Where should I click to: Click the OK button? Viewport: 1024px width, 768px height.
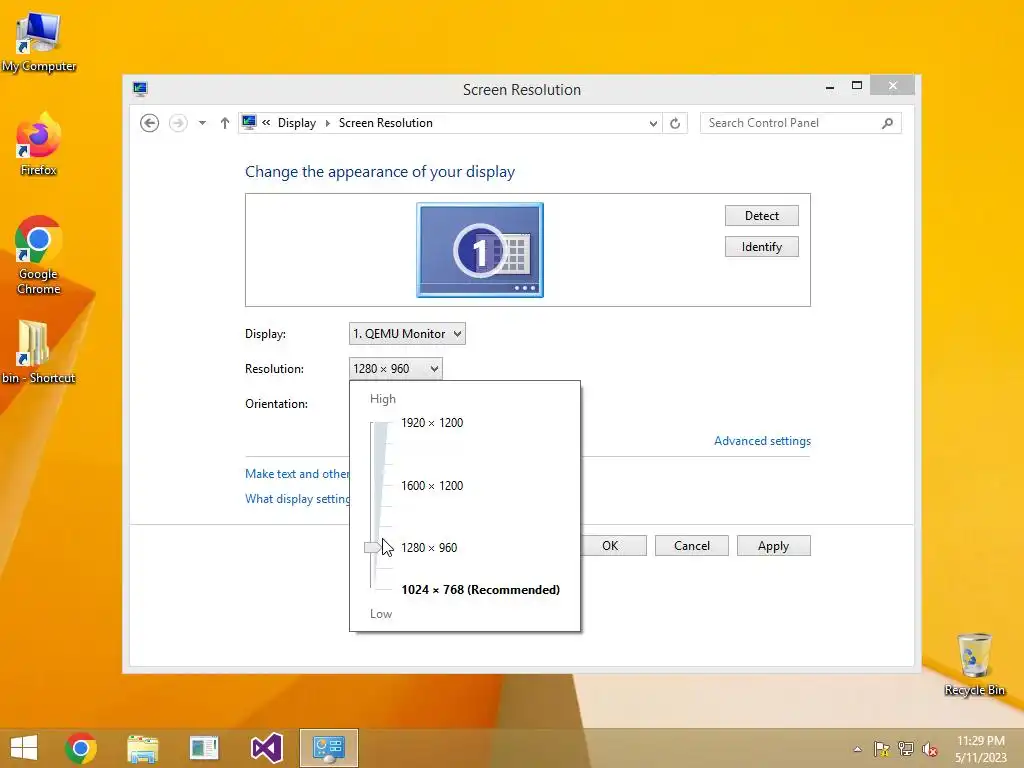[x=613, y=546]
